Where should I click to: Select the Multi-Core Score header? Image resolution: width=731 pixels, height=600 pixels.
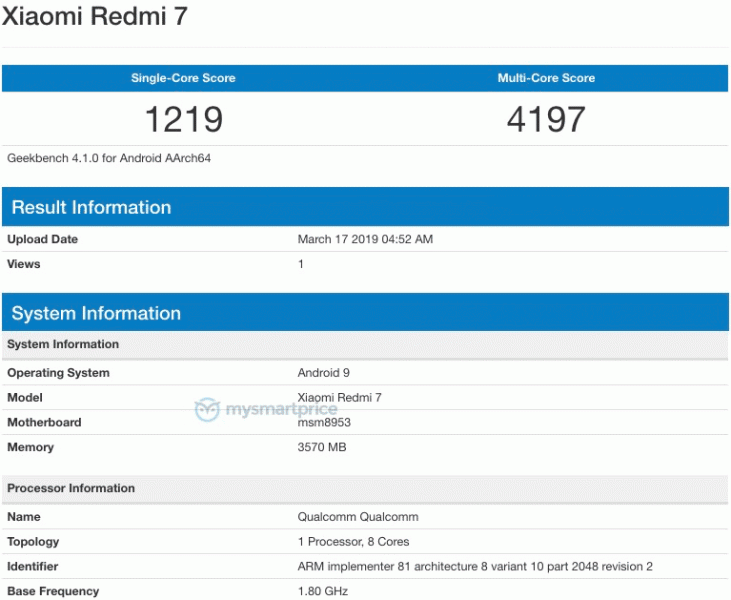546,78
